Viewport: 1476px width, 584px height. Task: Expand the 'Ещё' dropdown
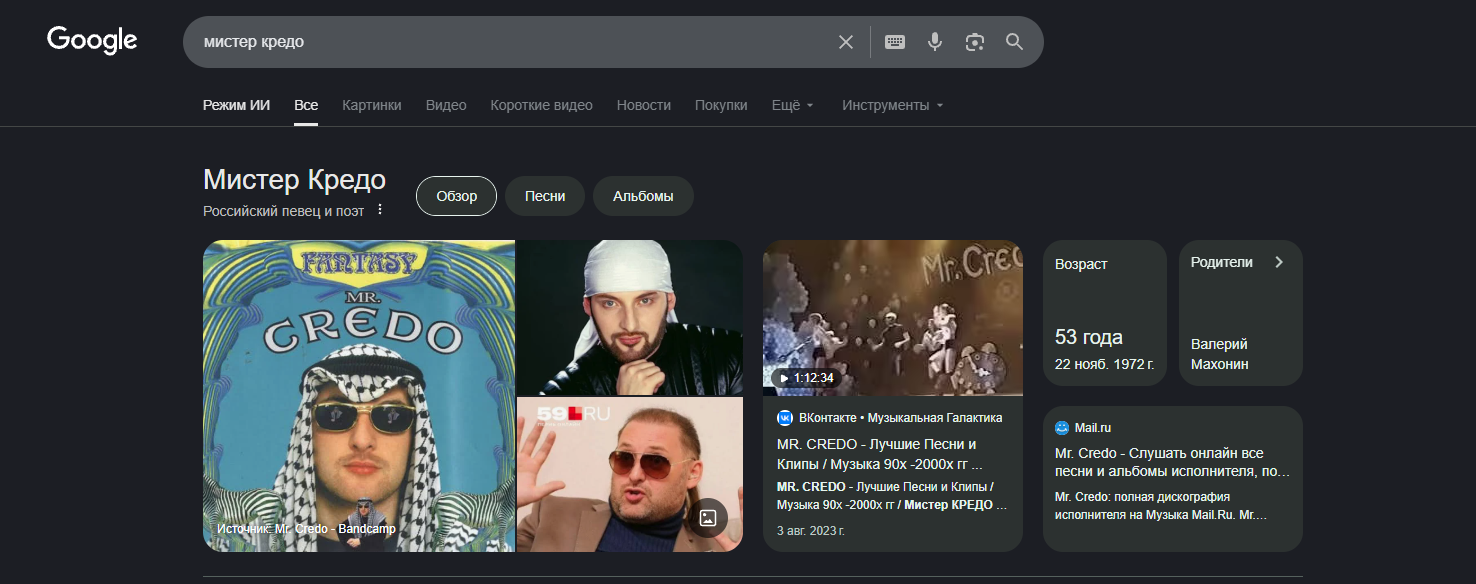point(793,105)
